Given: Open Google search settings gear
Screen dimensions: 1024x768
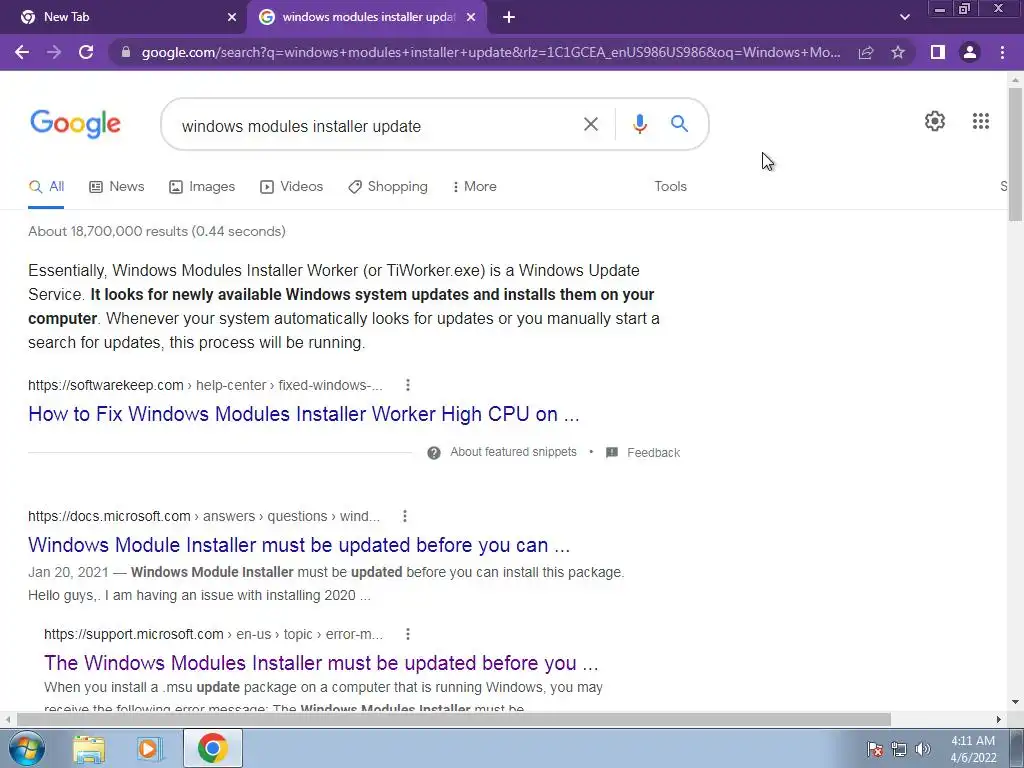Looking at the screenshot, I should (x=935, y=121).
